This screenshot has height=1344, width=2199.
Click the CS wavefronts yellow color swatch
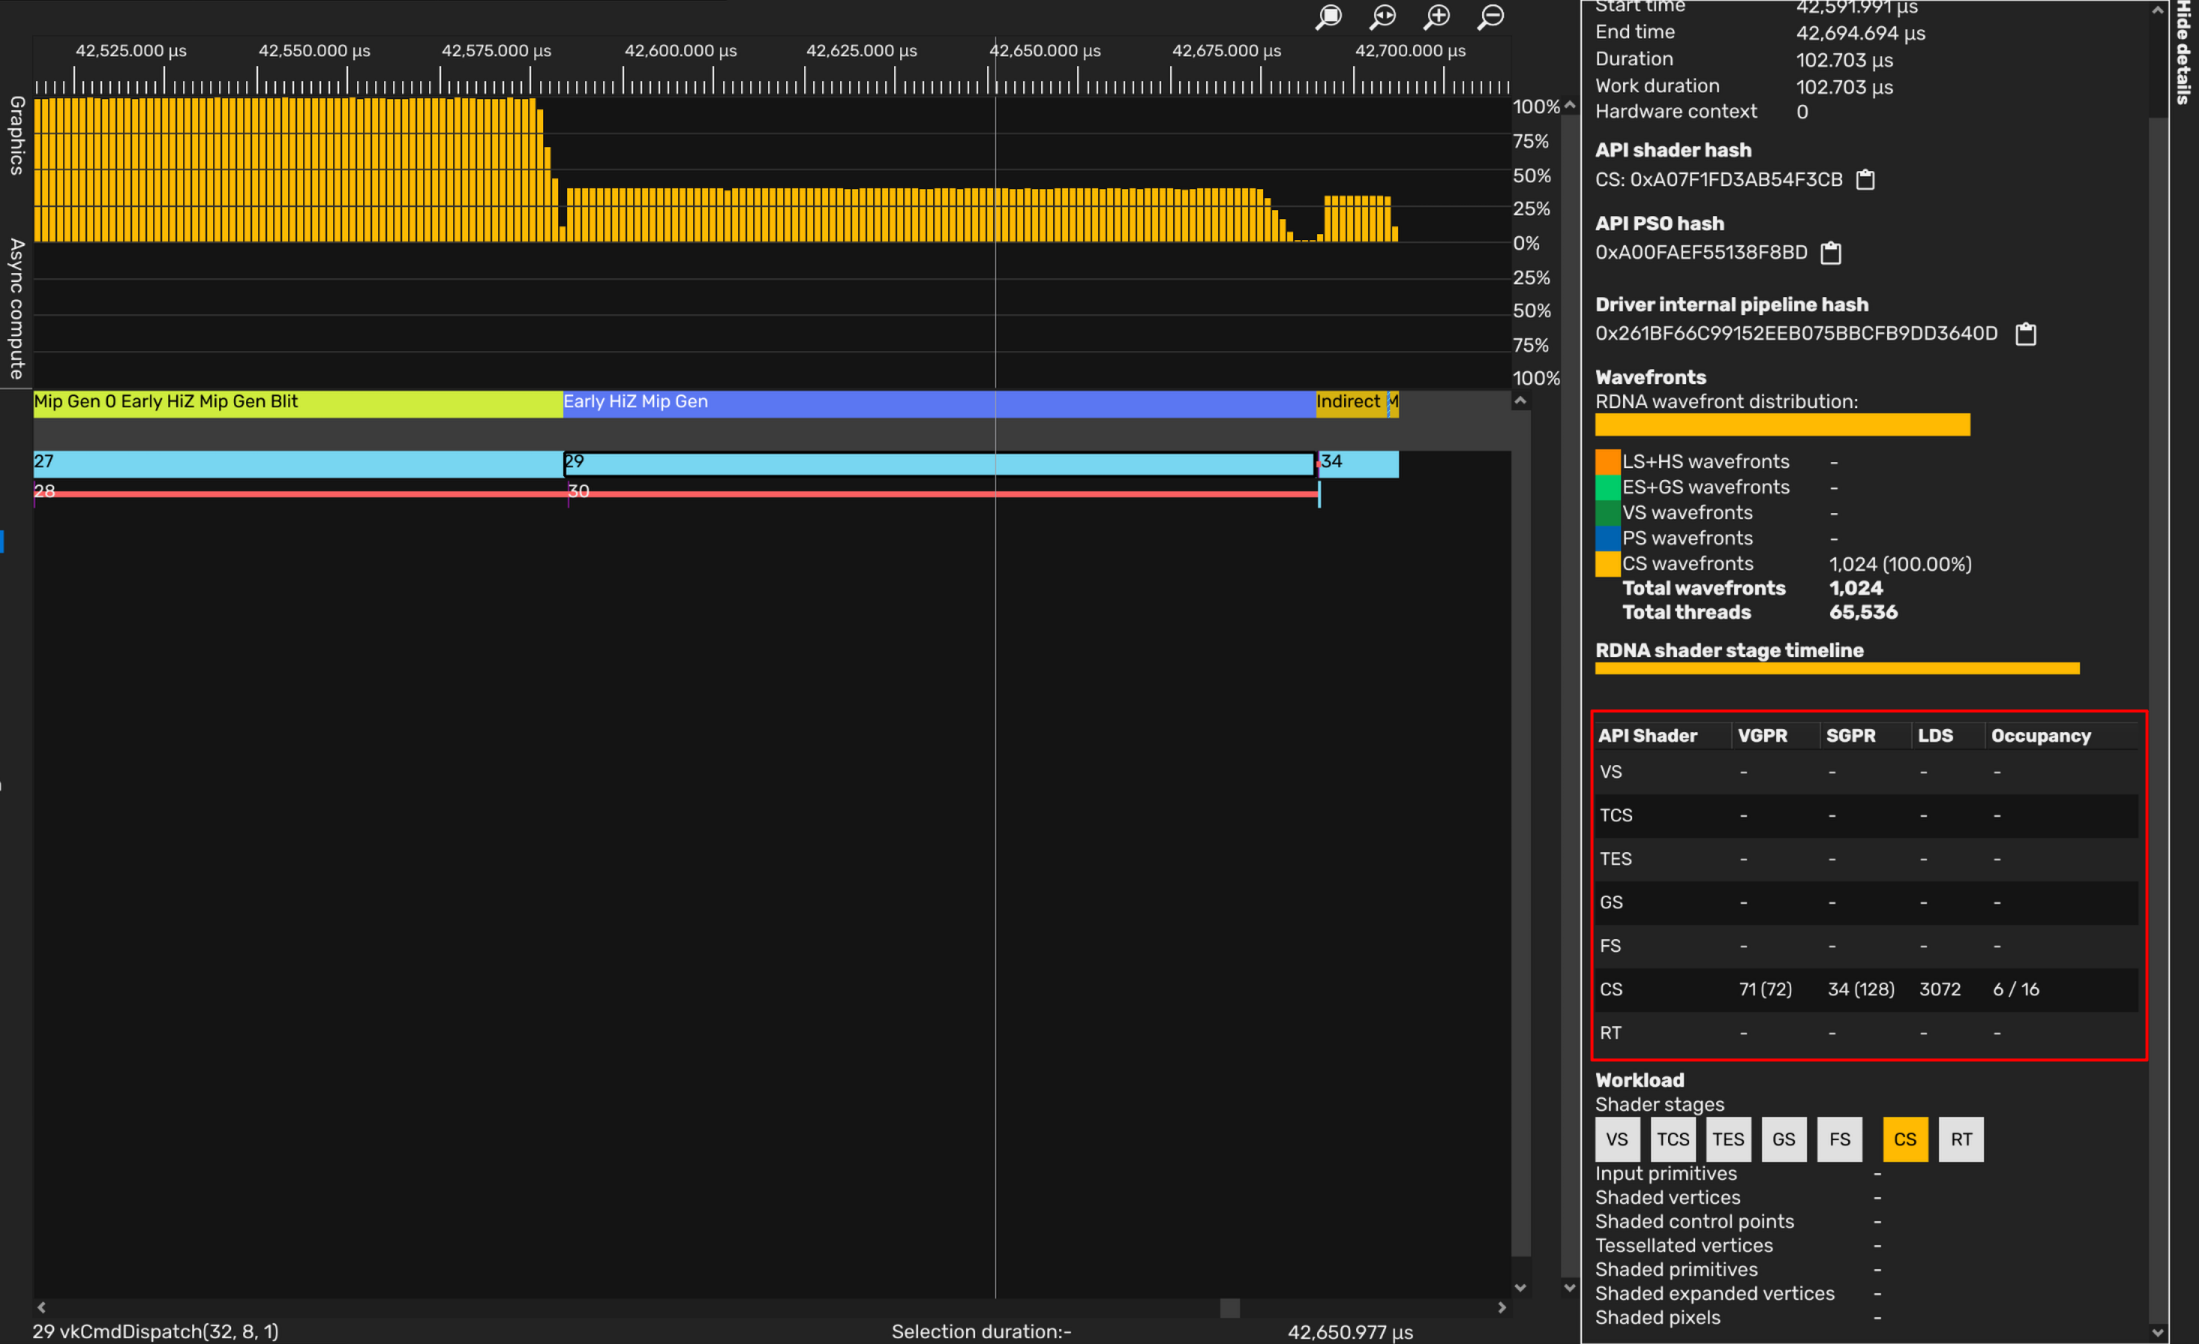1607,564
